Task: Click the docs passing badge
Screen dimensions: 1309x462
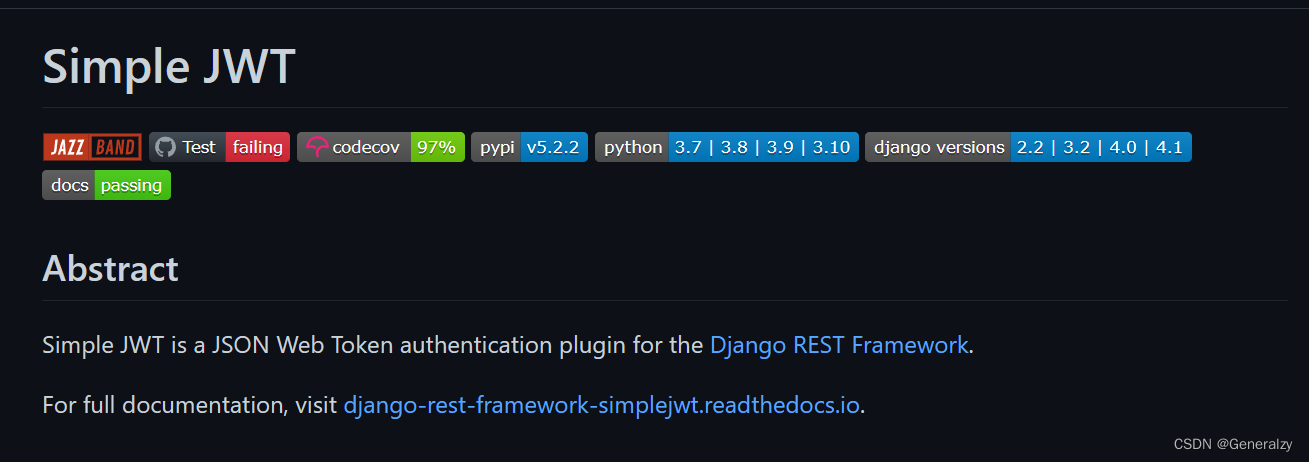Action: (x=106, y=185)
